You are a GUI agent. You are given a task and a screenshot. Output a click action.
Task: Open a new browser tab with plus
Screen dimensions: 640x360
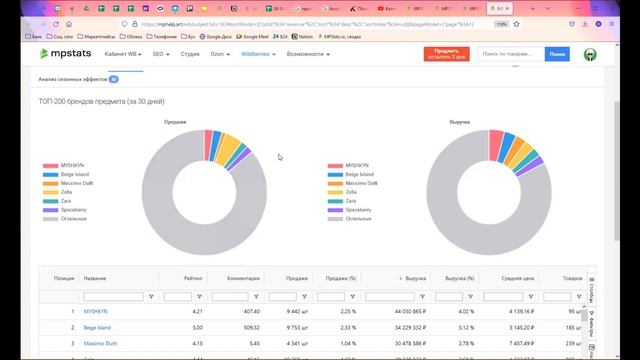[533, 8]
